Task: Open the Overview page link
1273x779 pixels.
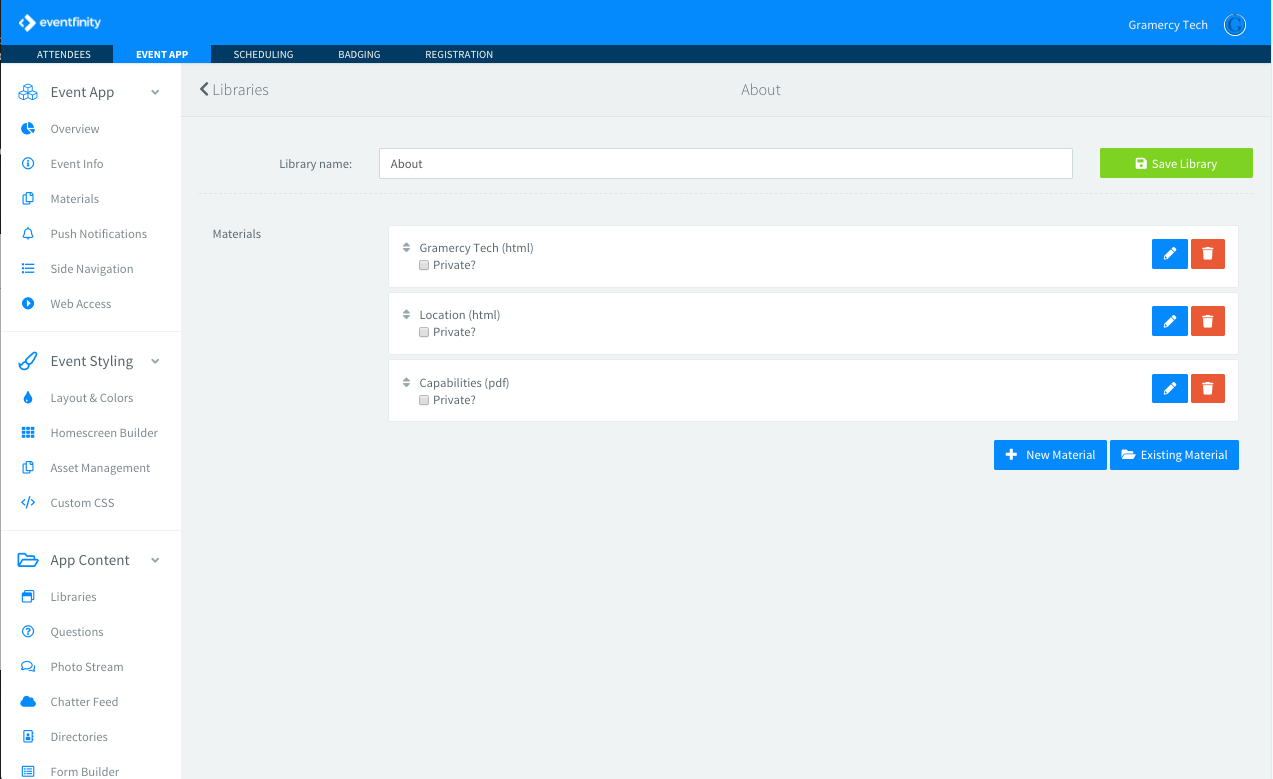Action: (x=75, y=129)
